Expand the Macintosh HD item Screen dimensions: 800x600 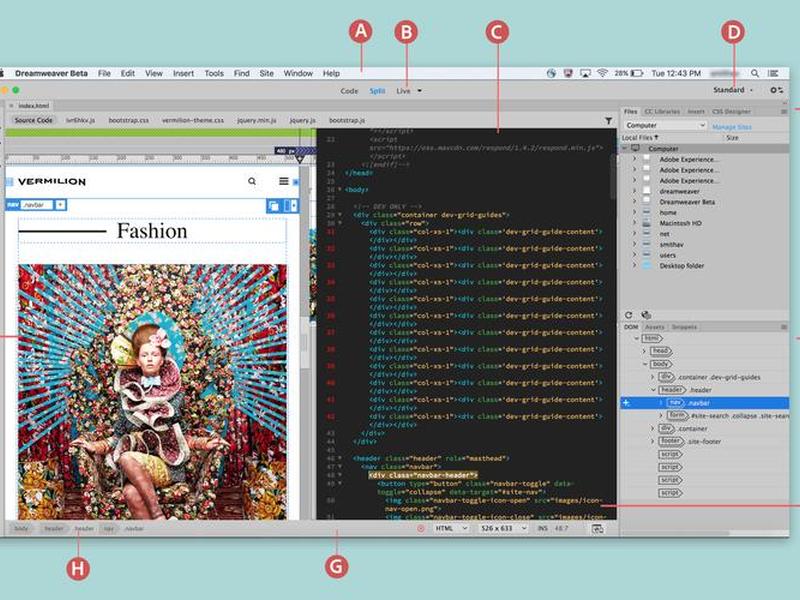click(x=635, y=223)
